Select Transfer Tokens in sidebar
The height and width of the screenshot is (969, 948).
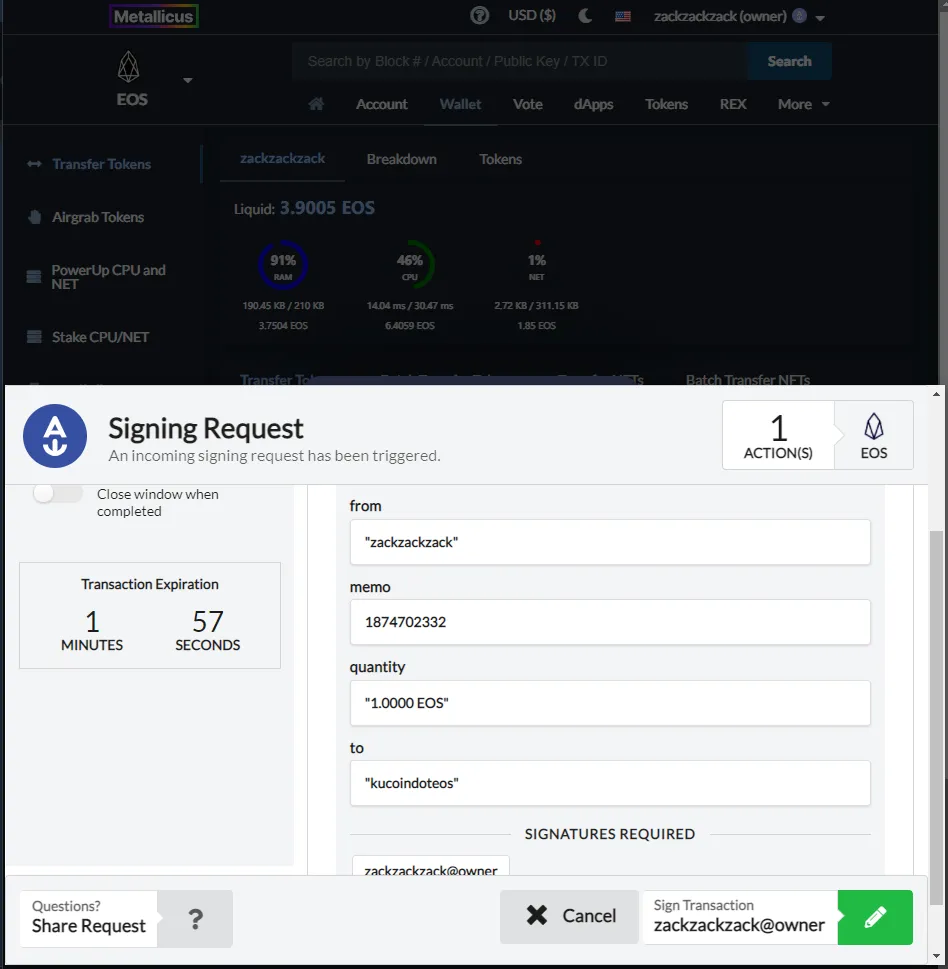pyautogui.click(x=101, y=164)
